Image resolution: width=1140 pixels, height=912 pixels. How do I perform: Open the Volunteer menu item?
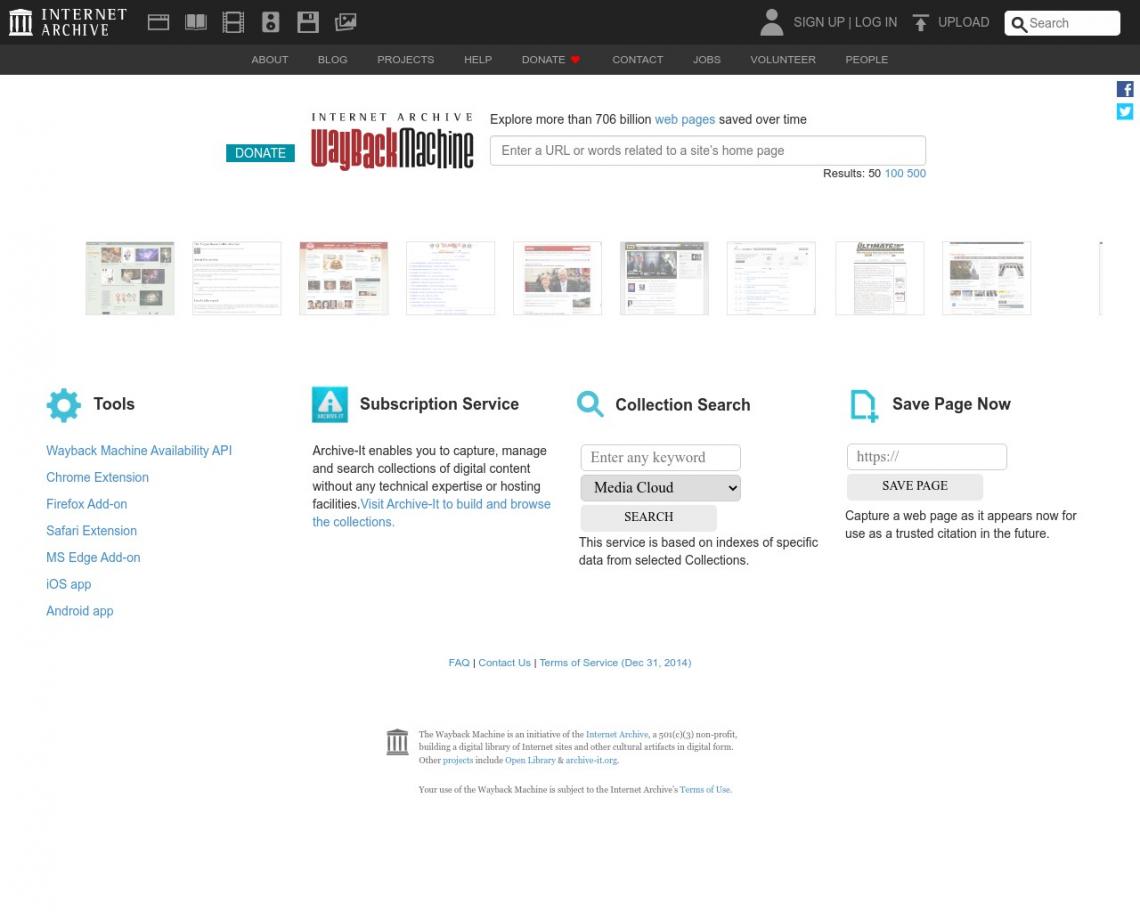pos(783,60)
